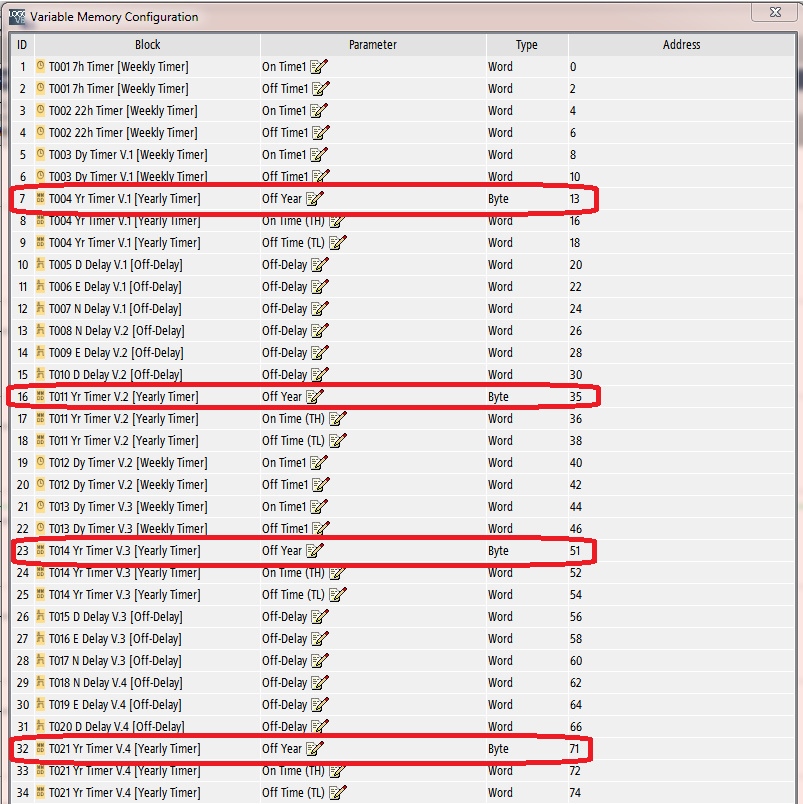Sort by the Block column header
This screenshot has height=804, width=803.
pyautogui.click(x=147, y=45)
